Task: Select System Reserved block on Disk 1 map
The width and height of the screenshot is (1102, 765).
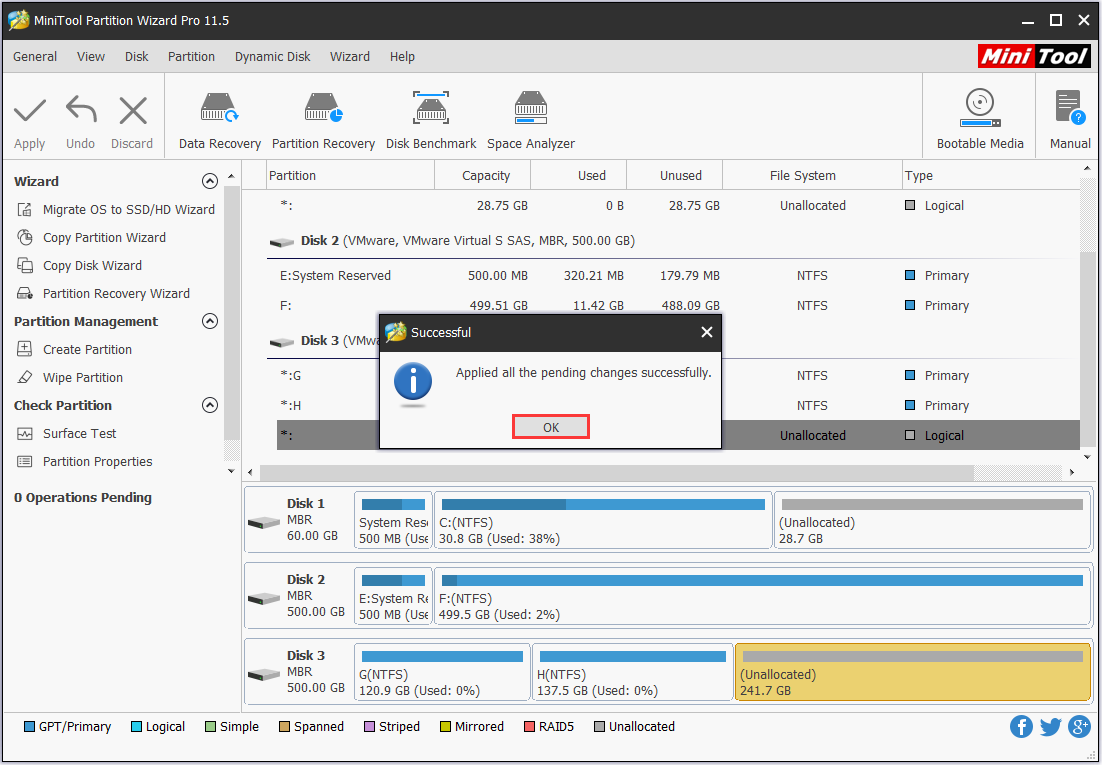Action: [393, 520]
